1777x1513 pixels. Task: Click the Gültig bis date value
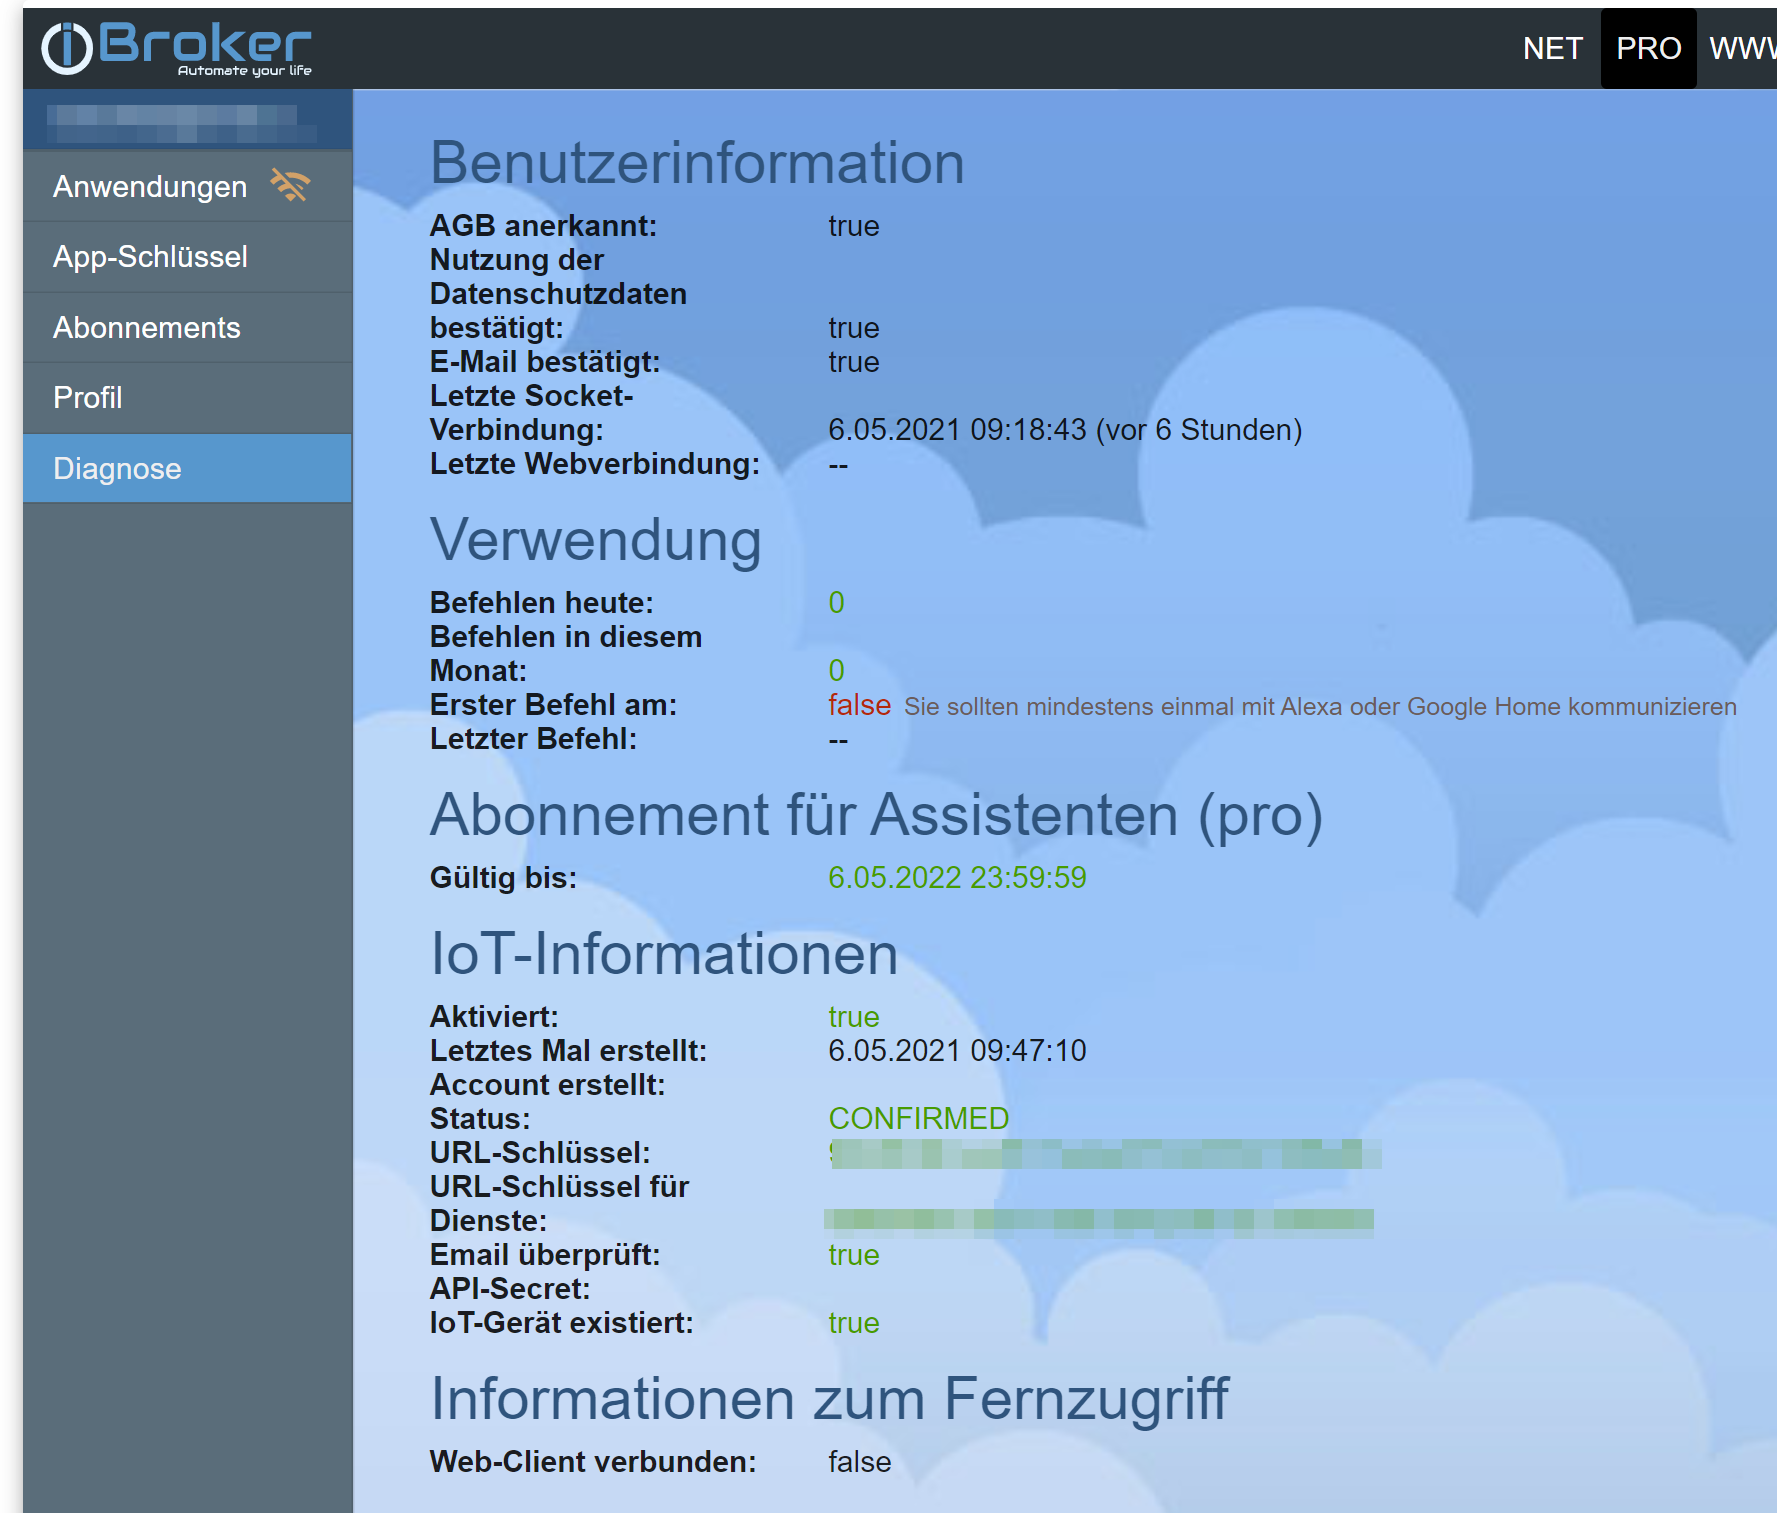click(x=957, y=877)
